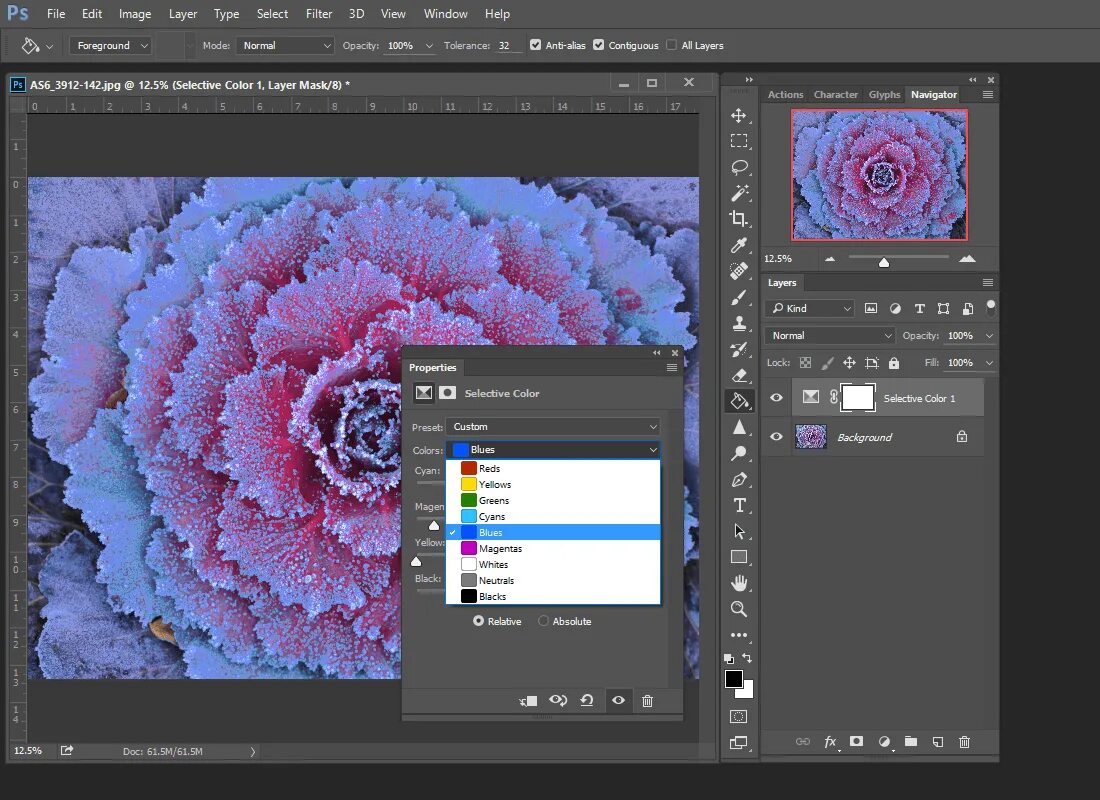This screenshot has height=800, width=1100.
Task: Open the Filter menu
Action: 318,14
